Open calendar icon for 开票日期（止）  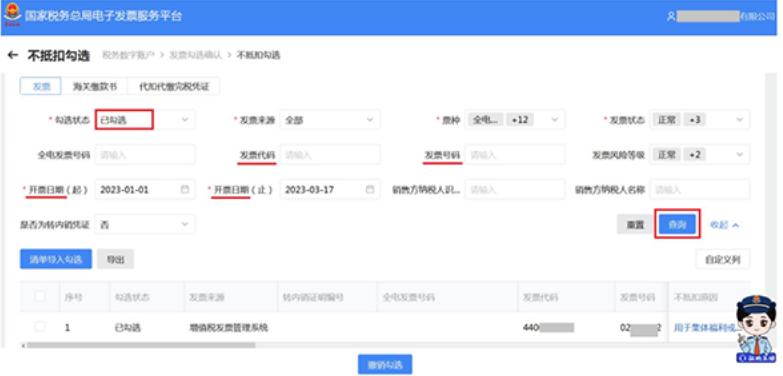coord(370,190)
